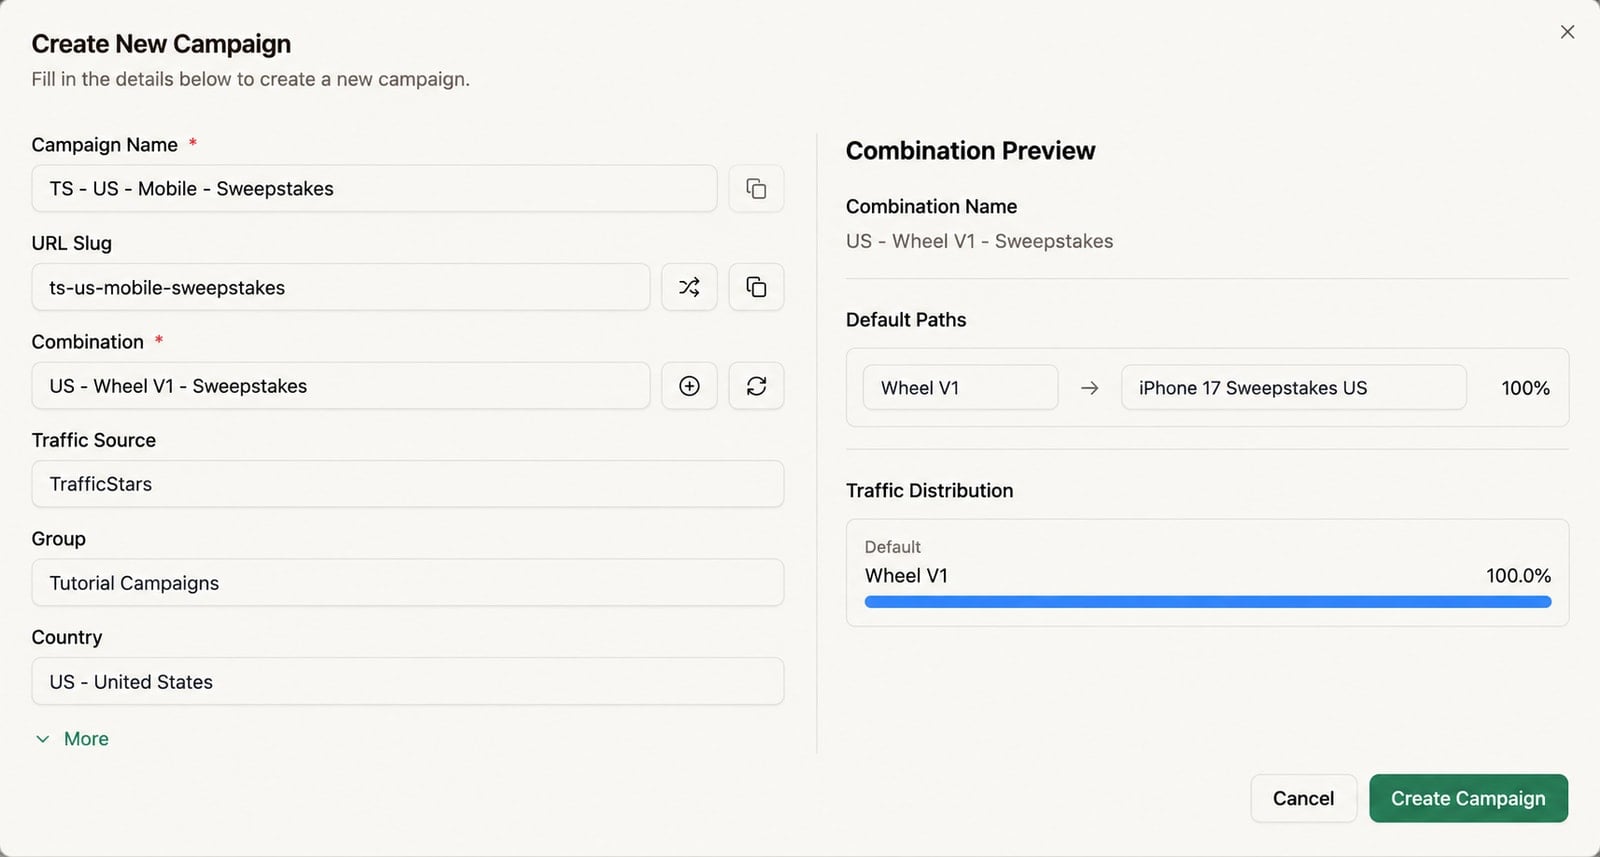Click the Wheel V1 traffic distribution bar

[x=1208, y=602]
